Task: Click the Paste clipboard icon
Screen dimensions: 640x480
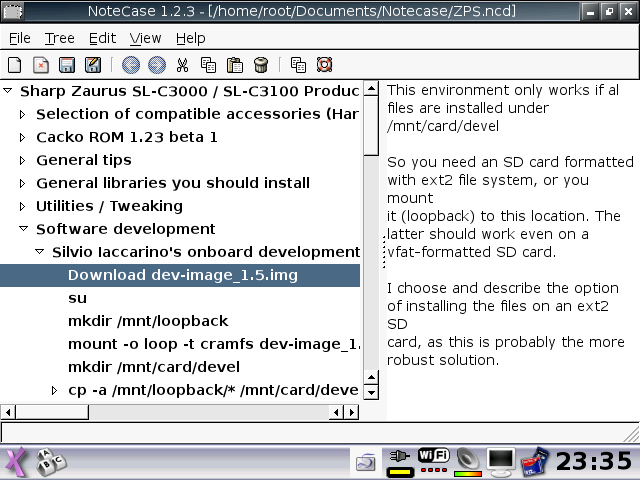Action: tap(235, 65)
